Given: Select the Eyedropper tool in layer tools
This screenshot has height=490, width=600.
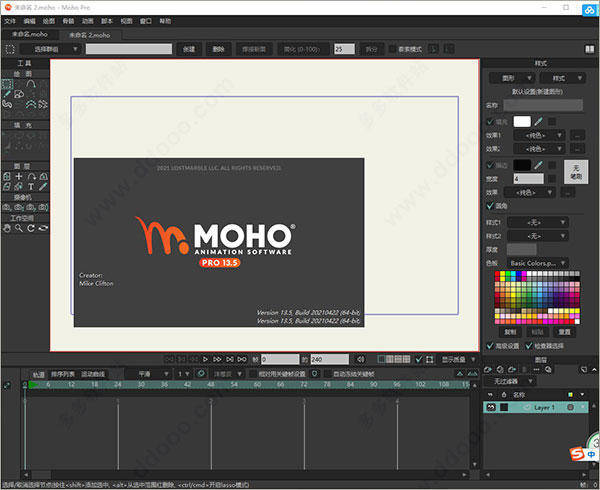Looking at the screenshot, I should tap(43, 187).
